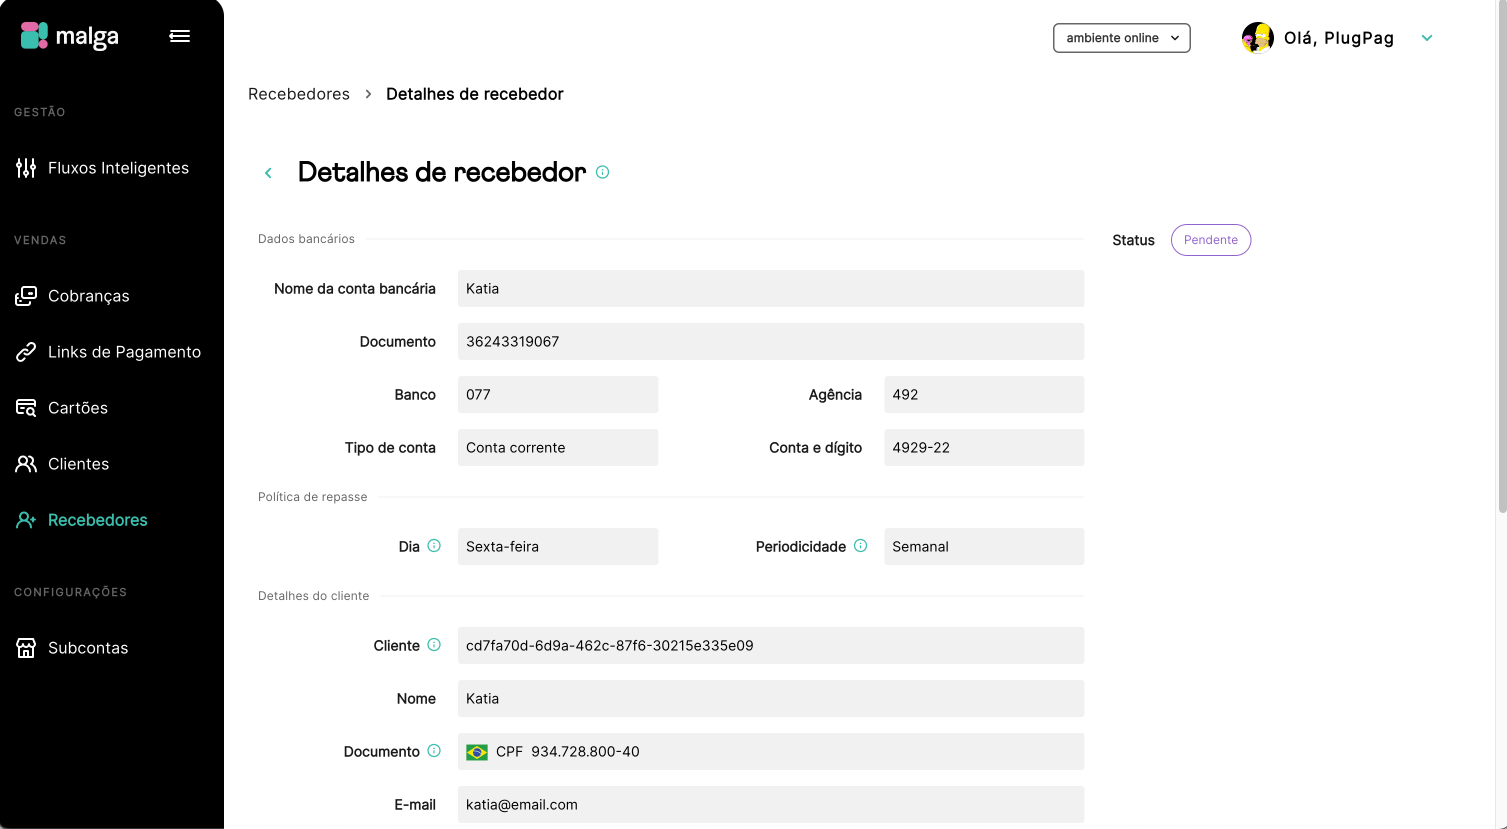This screenshot has width=1507, height=829.
Task: Click info icon next to Dia label
Action: click(434, 546)
